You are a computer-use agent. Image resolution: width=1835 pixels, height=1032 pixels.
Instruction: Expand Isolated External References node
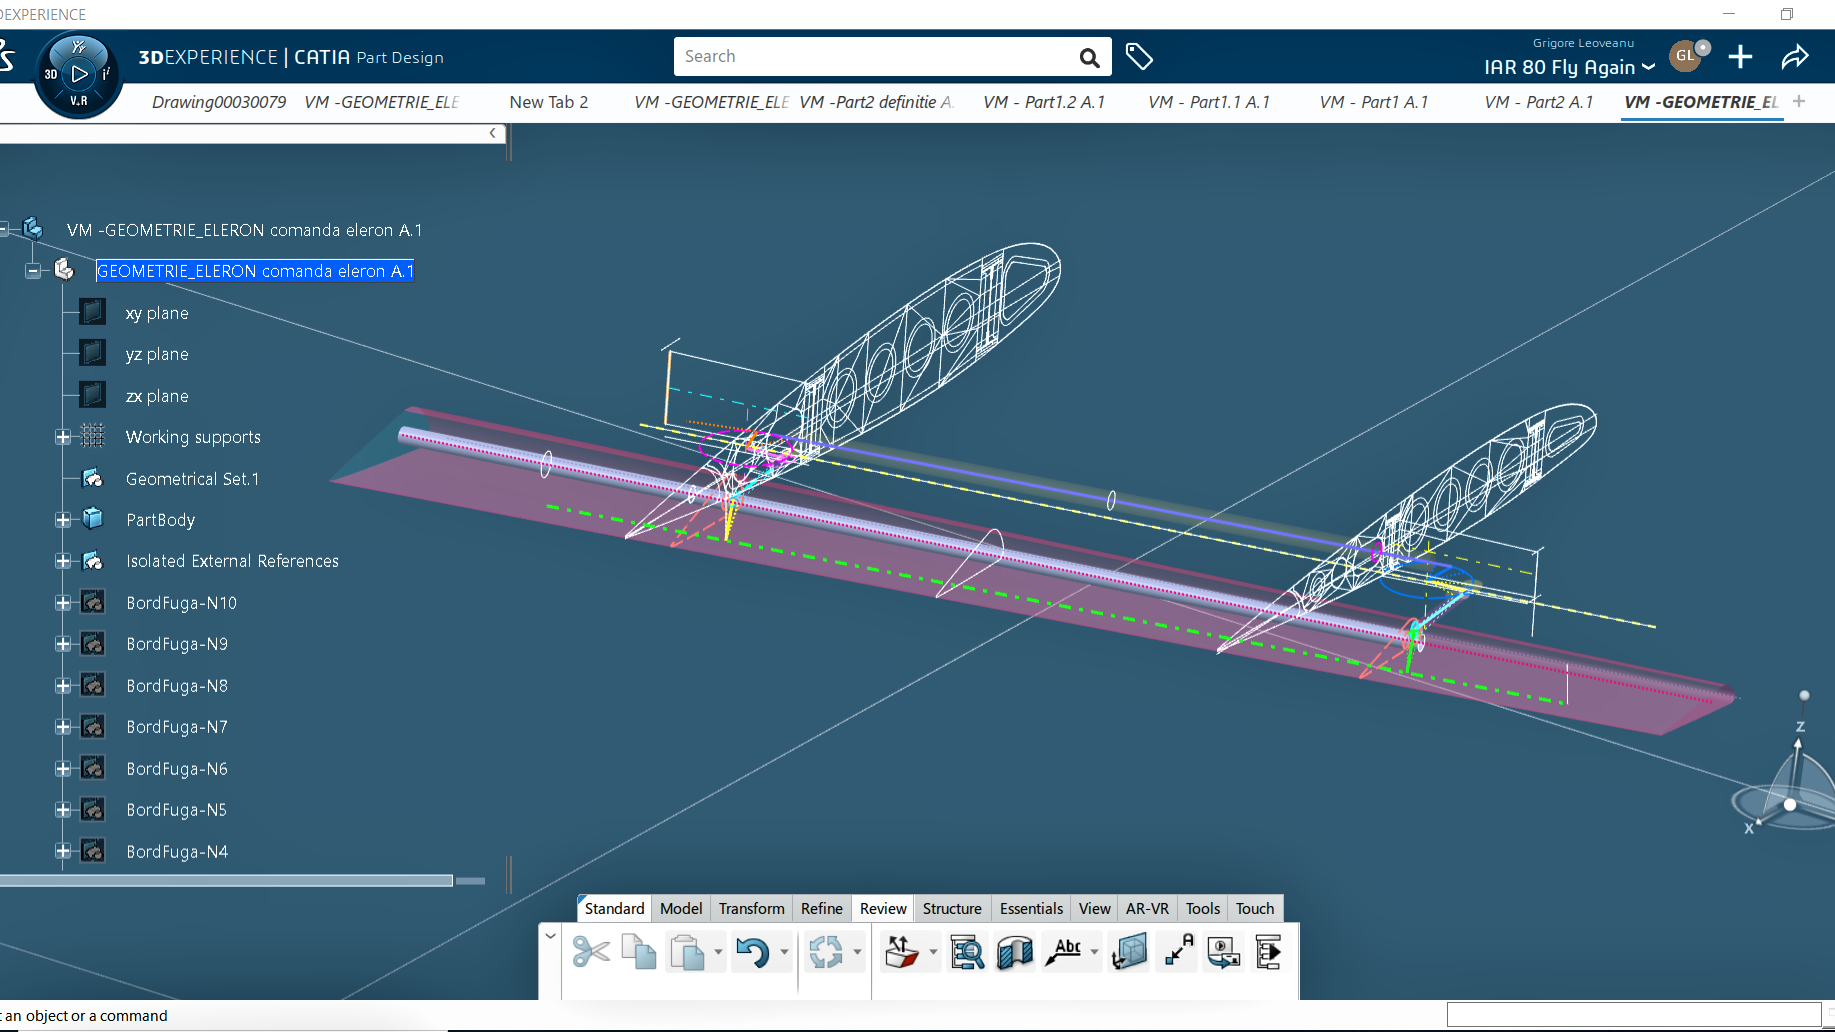tap(62, 561)
